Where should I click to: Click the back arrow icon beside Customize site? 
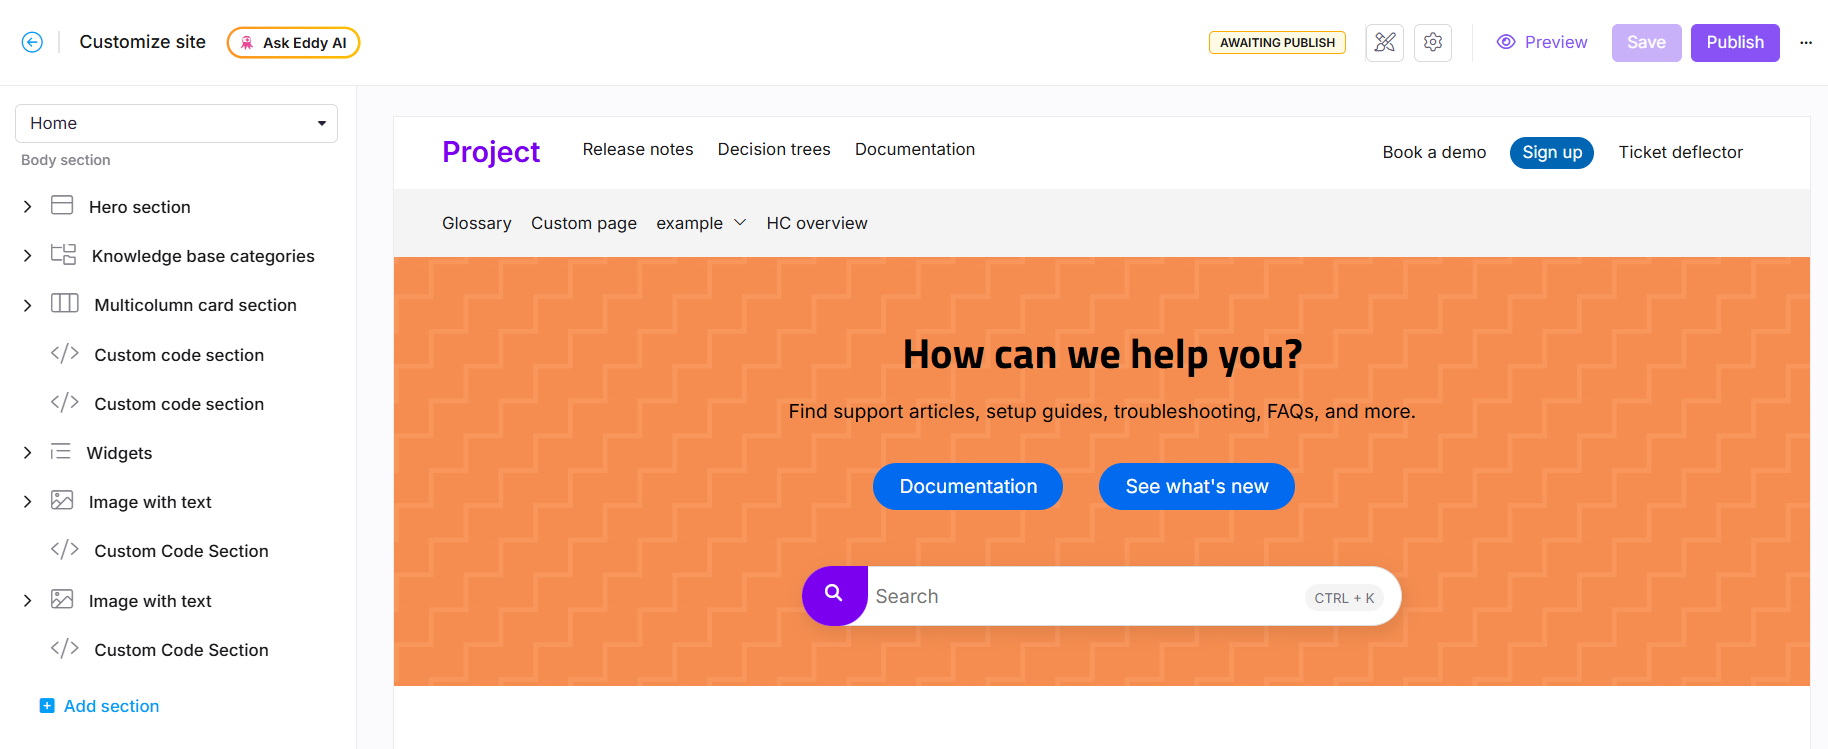click(x=32, y=42)
